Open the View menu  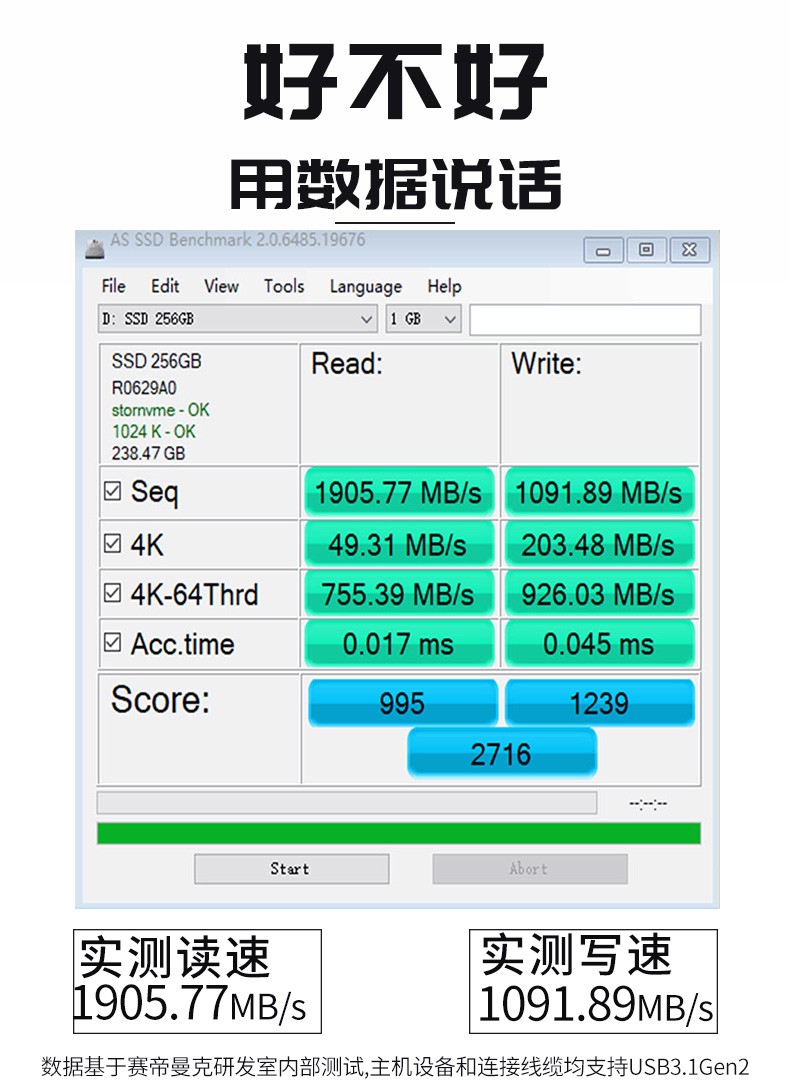[x=221, y=286]
